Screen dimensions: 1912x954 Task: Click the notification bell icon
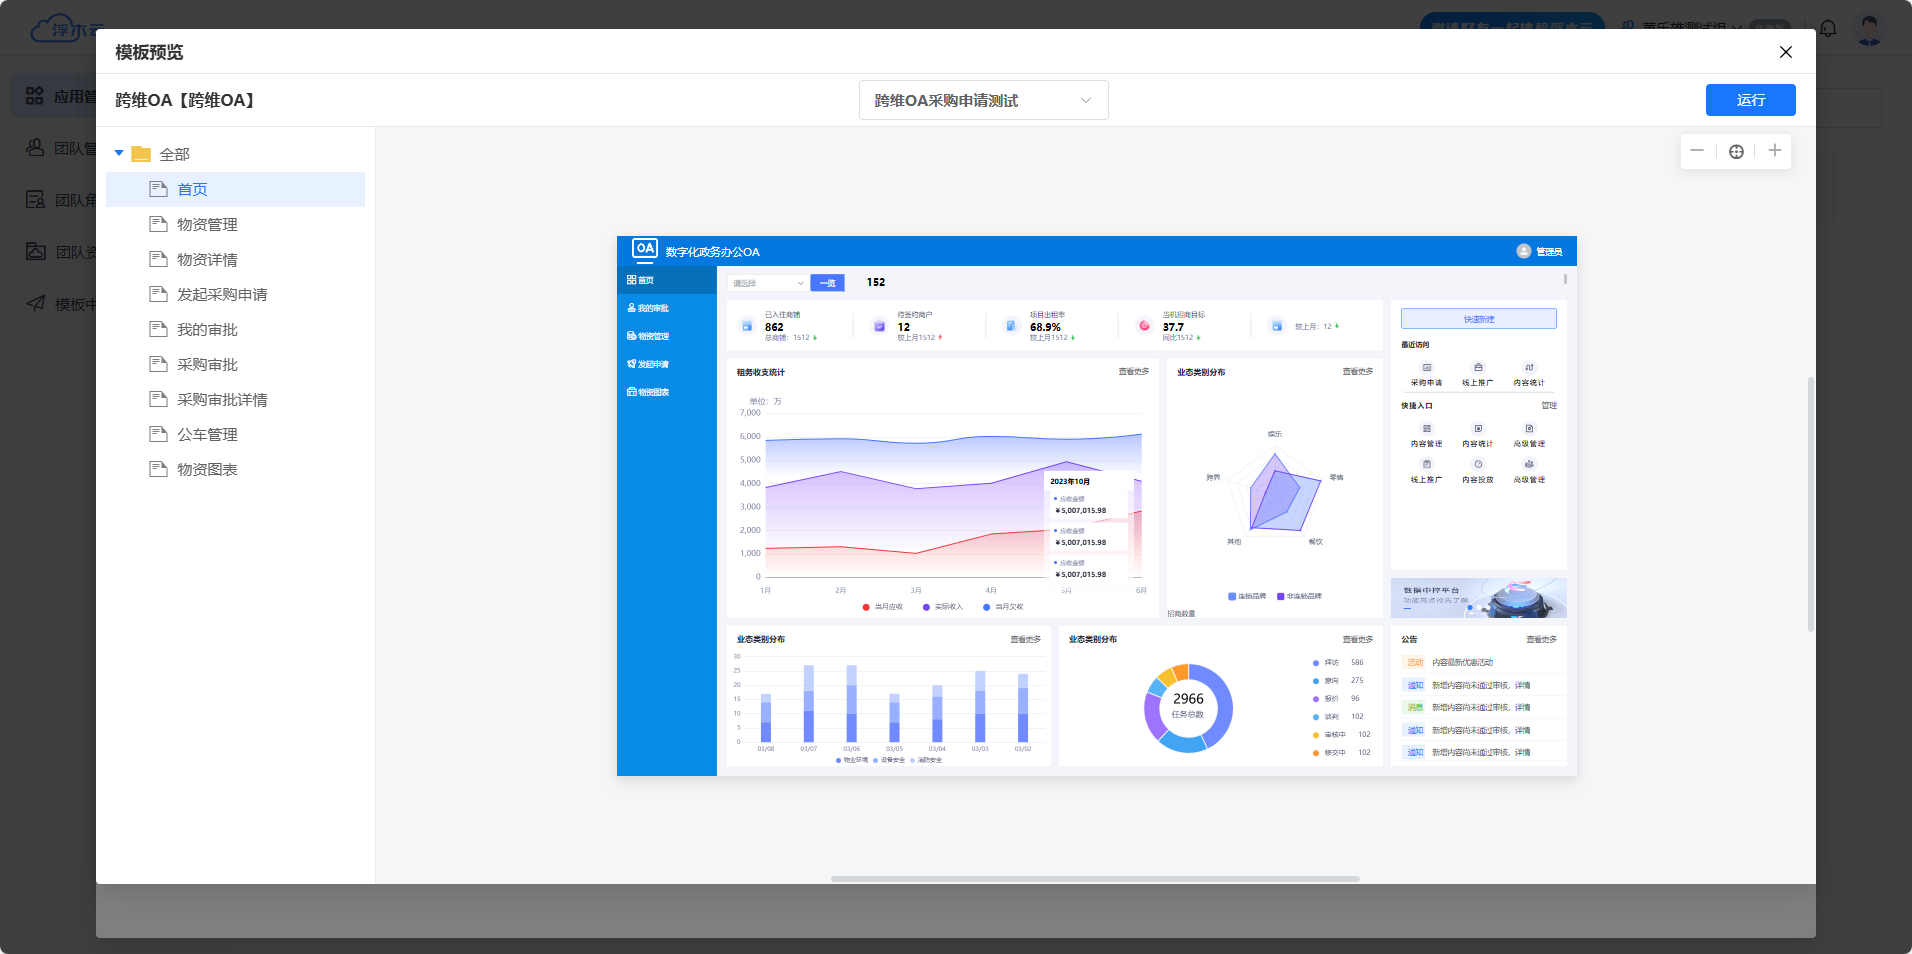(1828, 28)
